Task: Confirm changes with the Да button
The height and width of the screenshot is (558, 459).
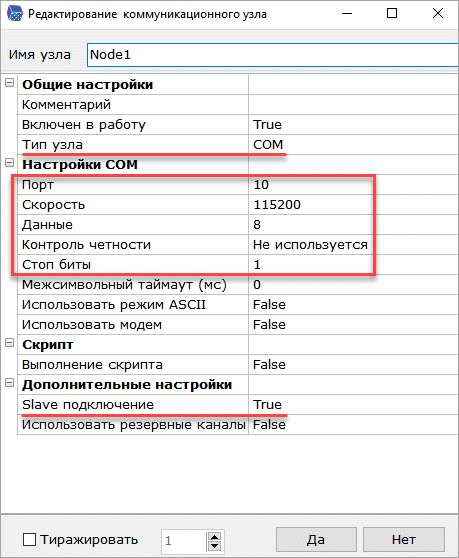Action: coord(316,539)
